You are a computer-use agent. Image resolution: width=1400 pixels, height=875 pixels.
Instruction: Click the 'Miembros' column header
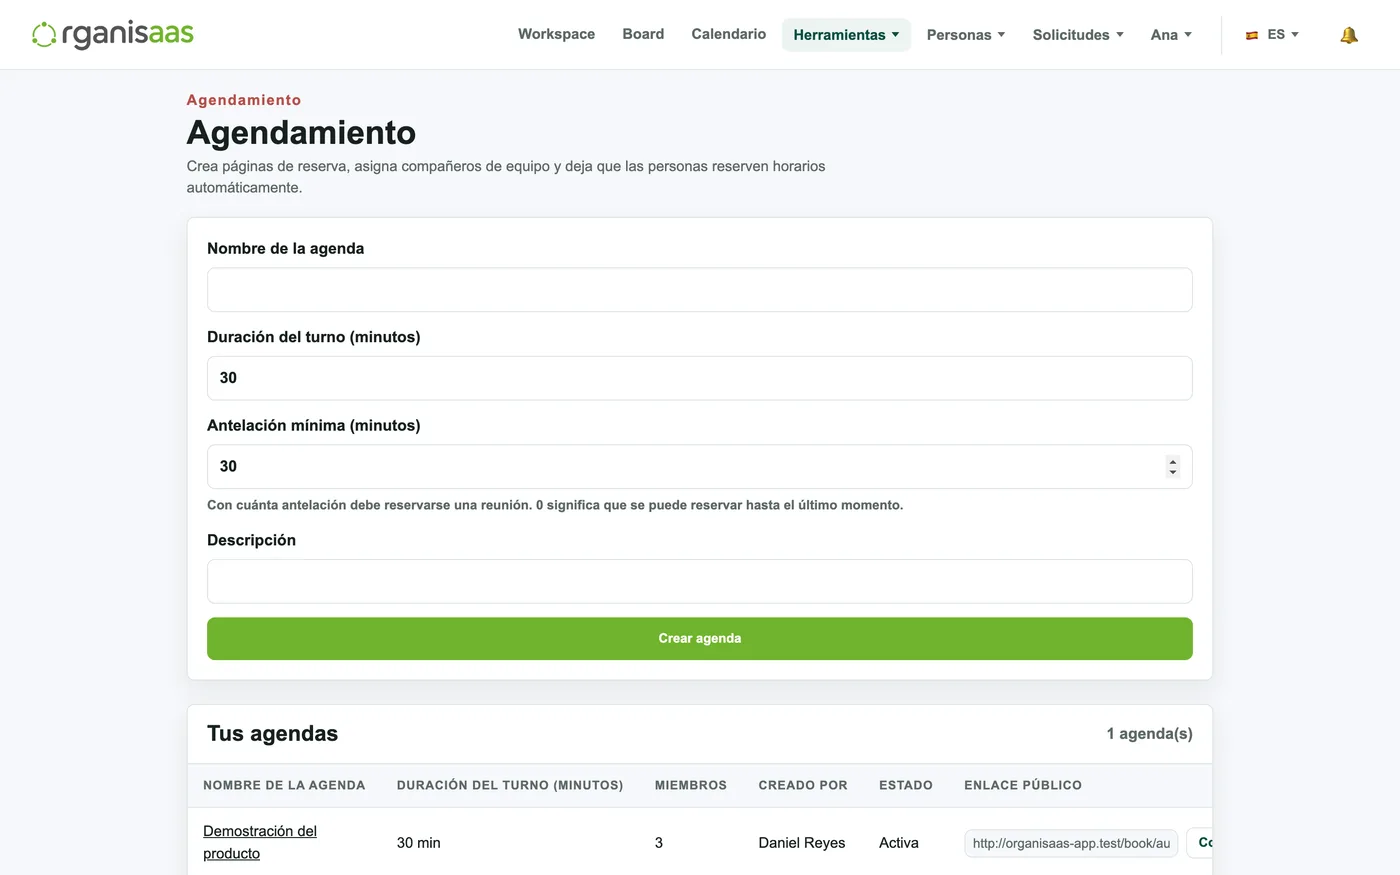[x=691, y=786]
